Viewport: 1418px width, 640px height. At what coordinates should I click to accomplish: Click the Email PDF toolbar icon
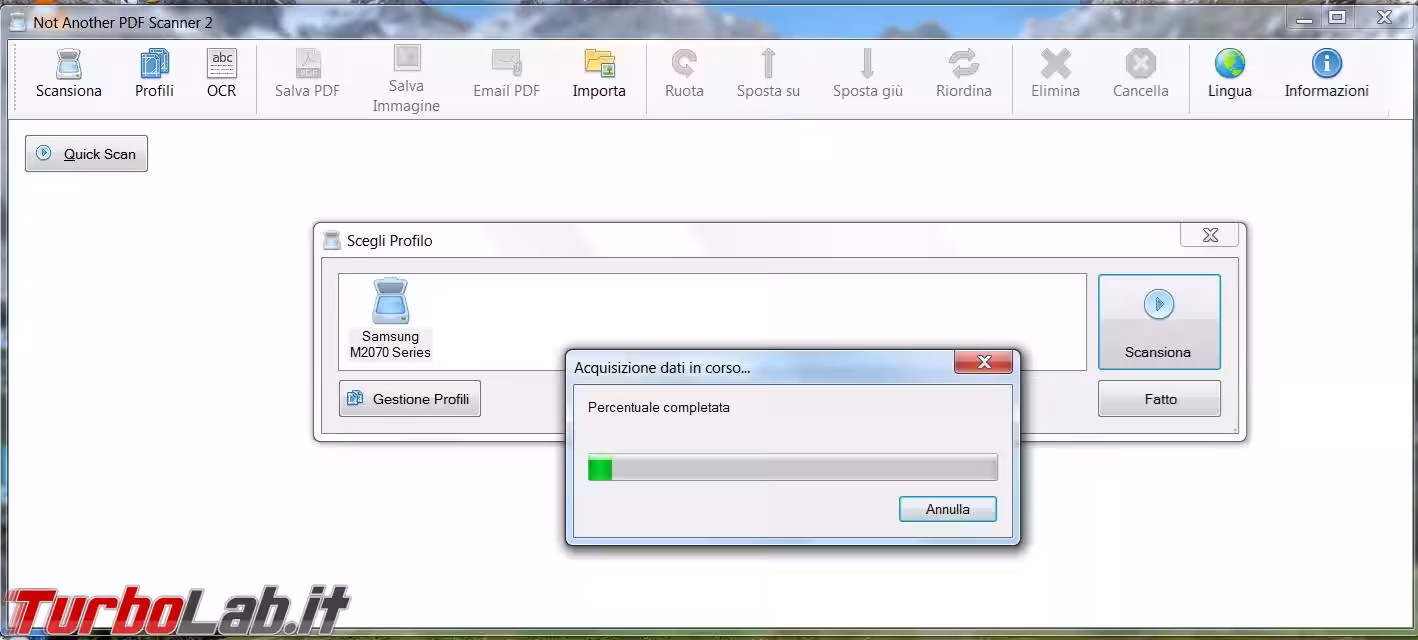coord(506,66)
